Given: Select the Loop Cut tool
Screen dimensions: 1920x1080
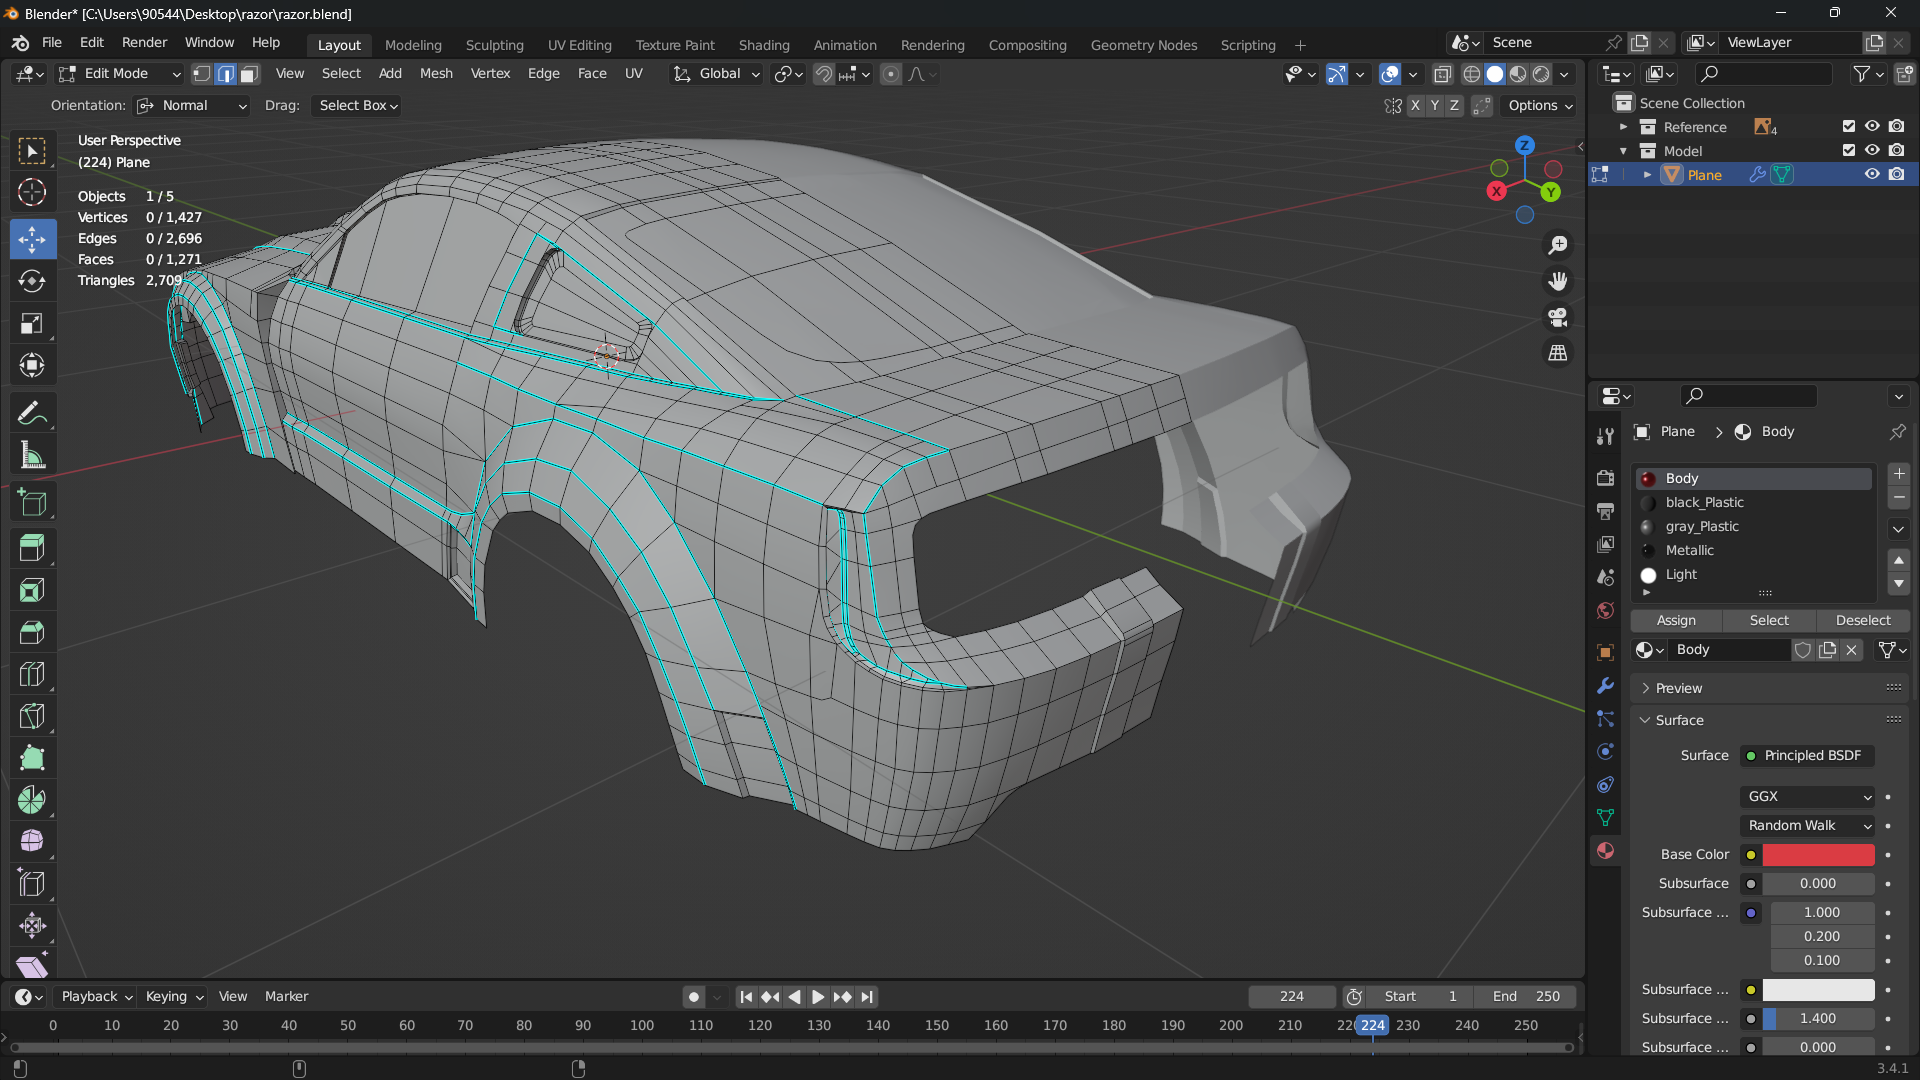Looking at the screenshot, I should click(32, 674).
